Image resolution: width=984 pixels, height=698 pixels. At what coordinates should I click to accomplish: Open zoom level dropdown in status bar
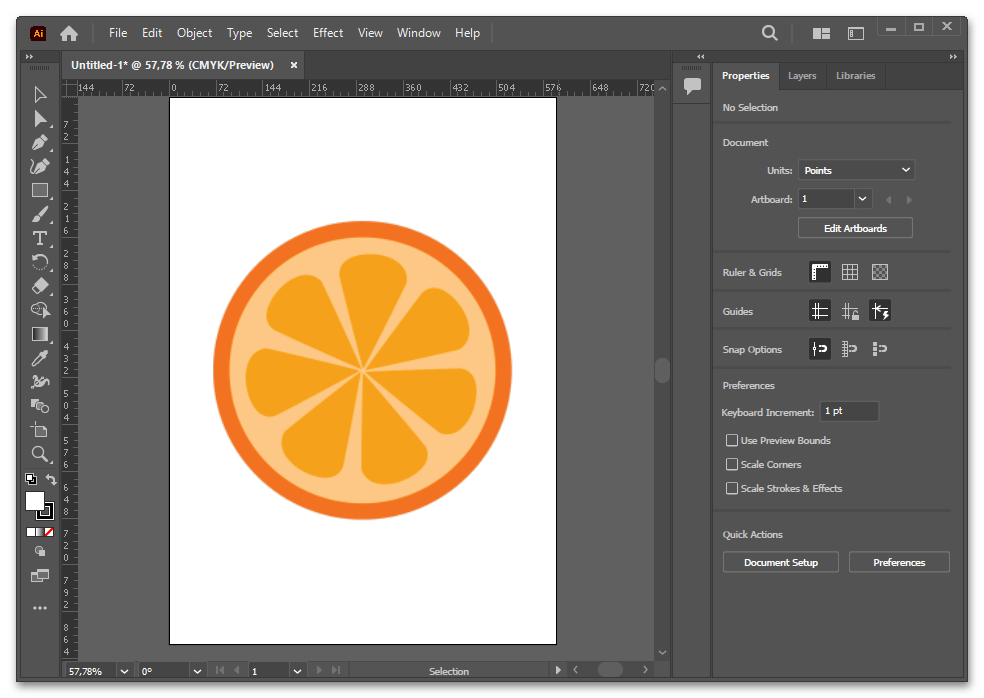click(x=124, y=671)
